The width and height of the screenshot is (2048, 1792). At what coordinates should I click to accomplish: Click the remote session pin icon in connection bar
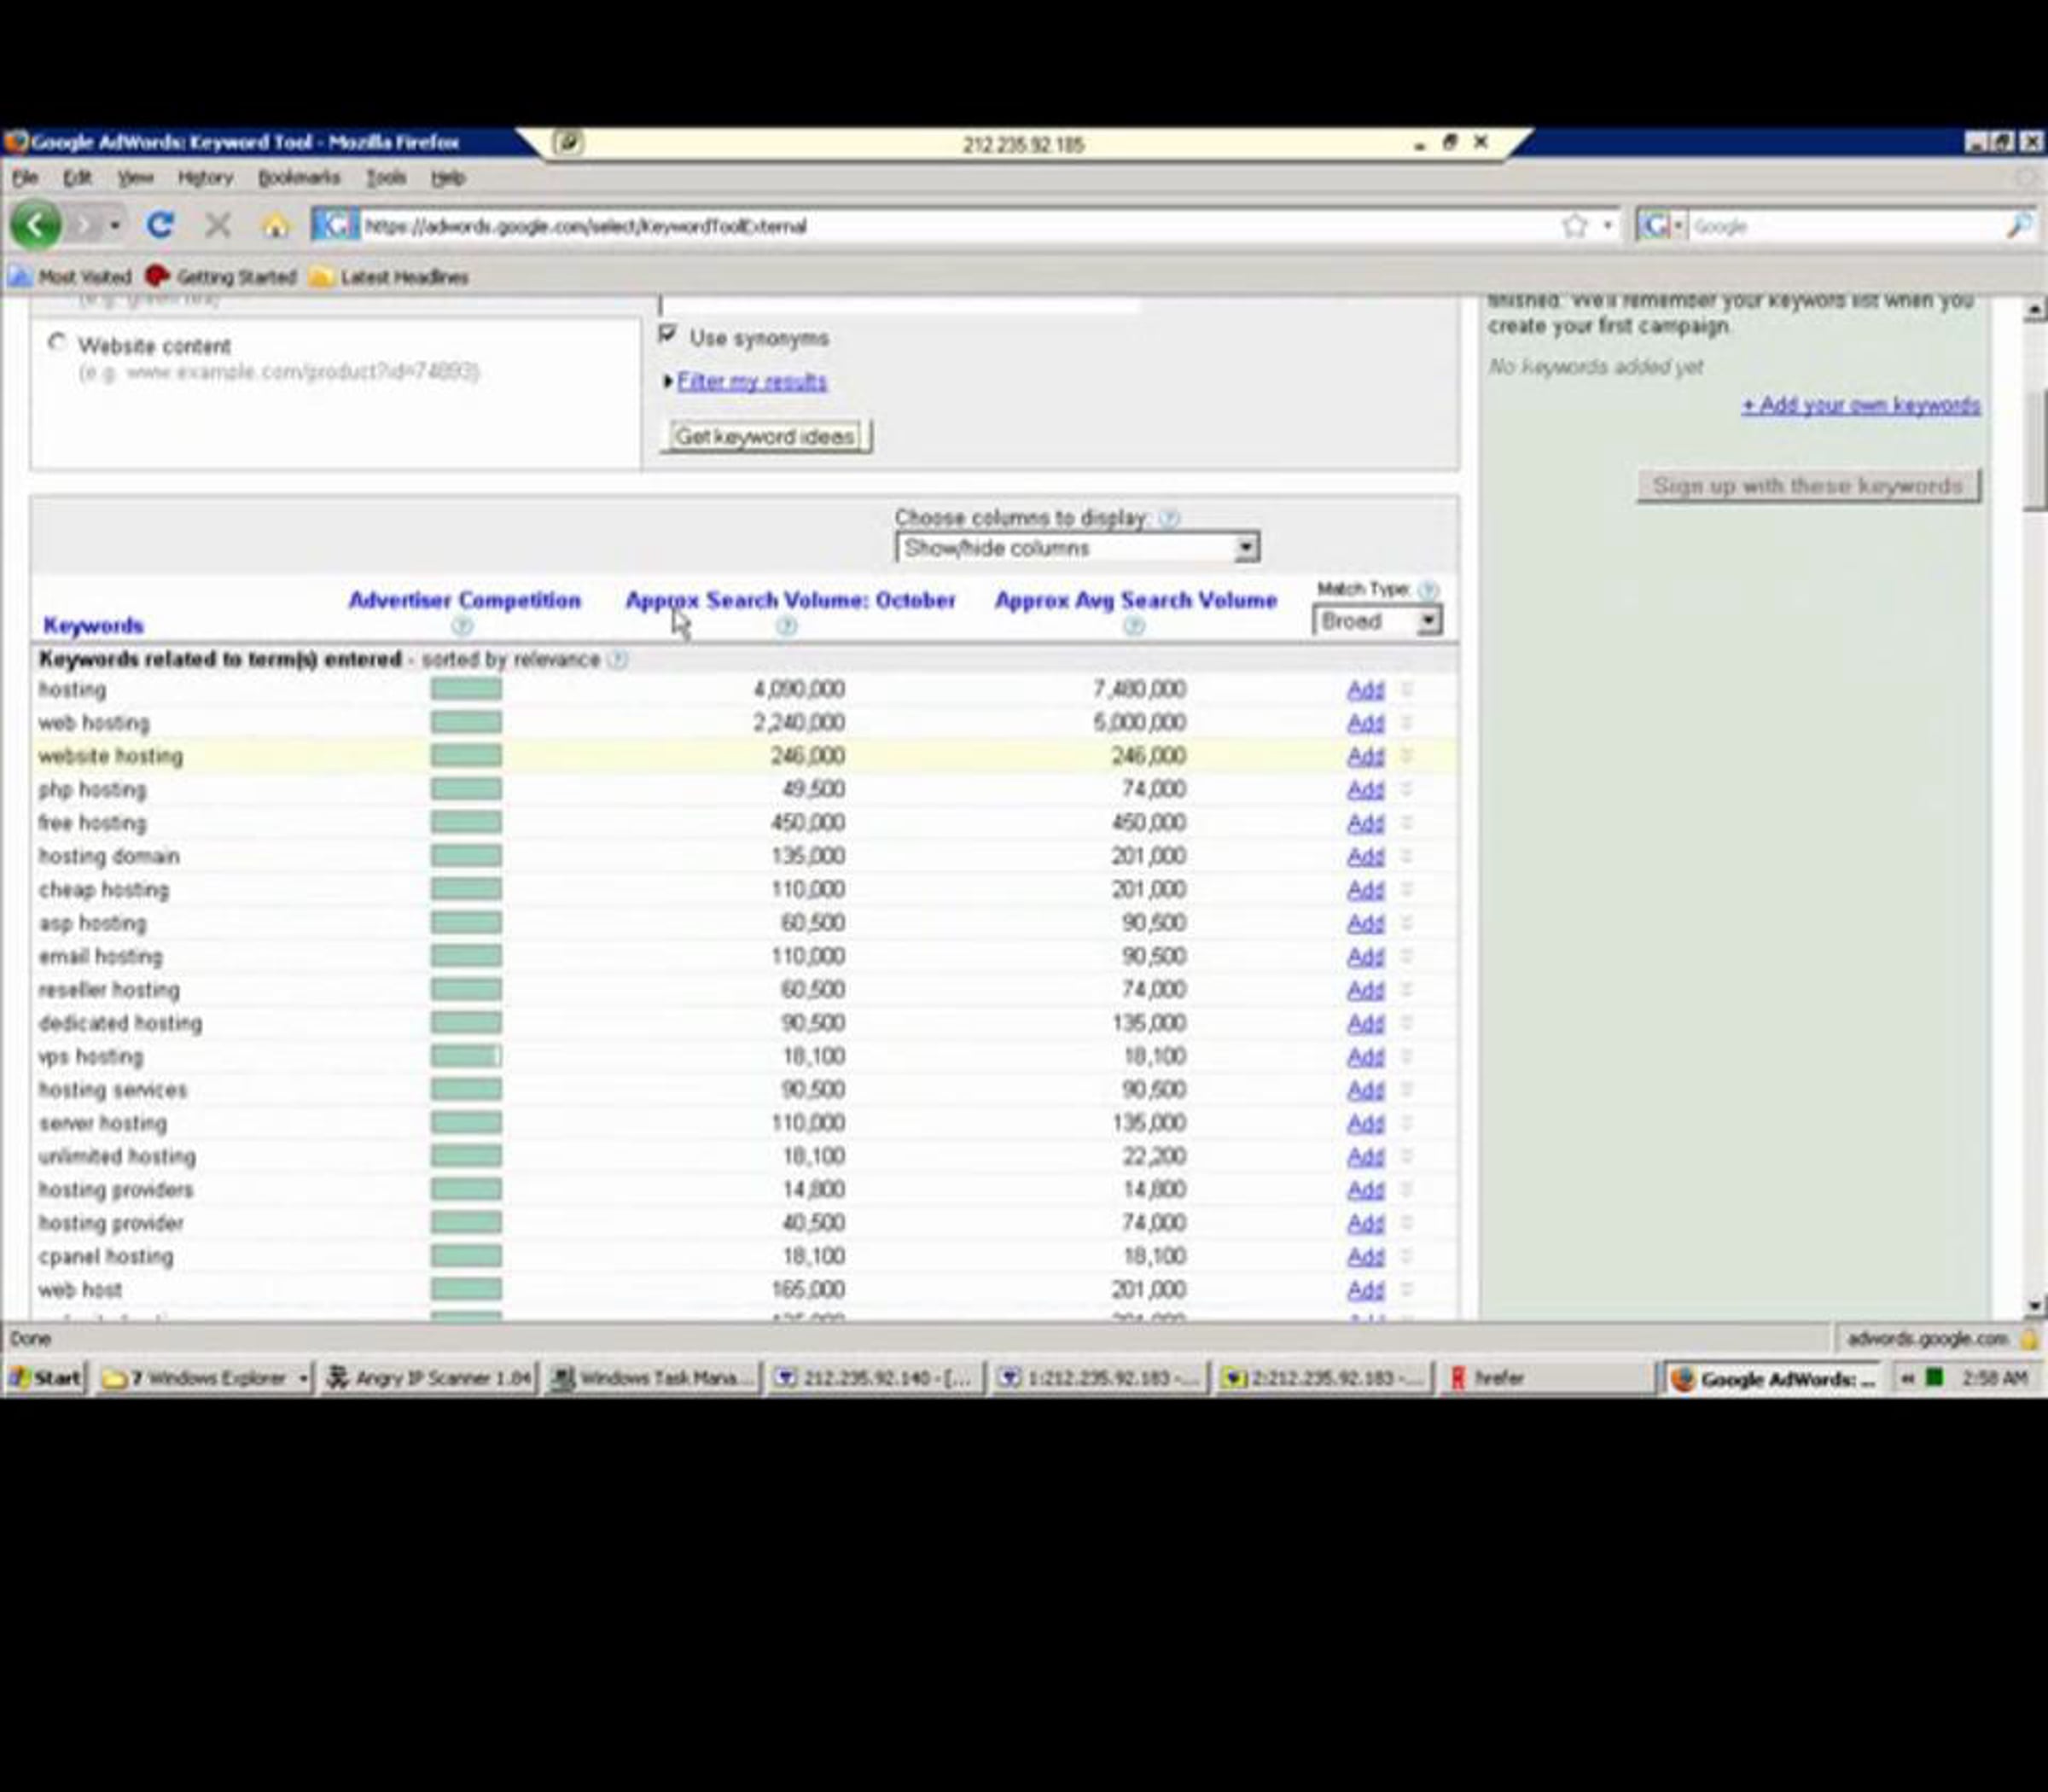(568, 143)
